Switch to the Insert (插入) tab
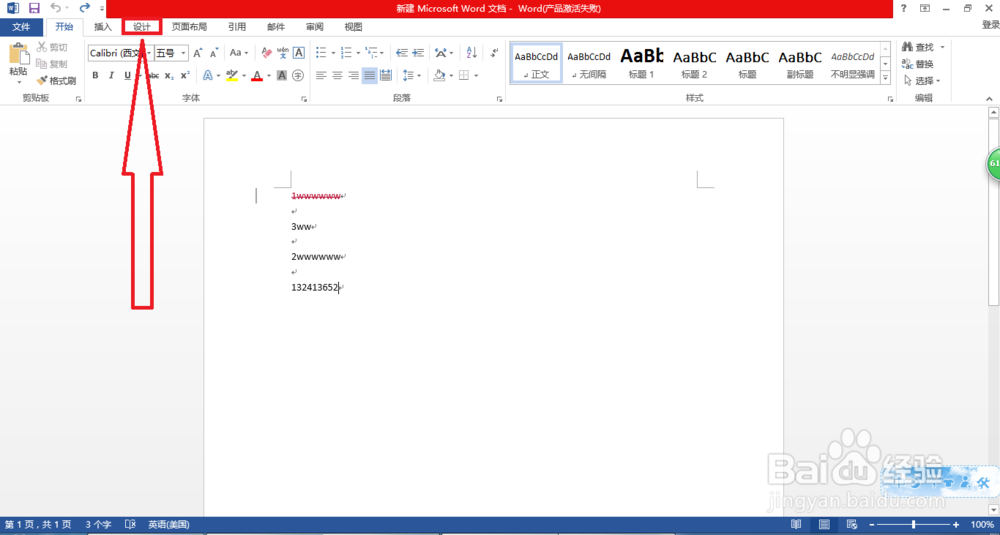Viewport: 1000px width, 535px height. click(103, 27)
